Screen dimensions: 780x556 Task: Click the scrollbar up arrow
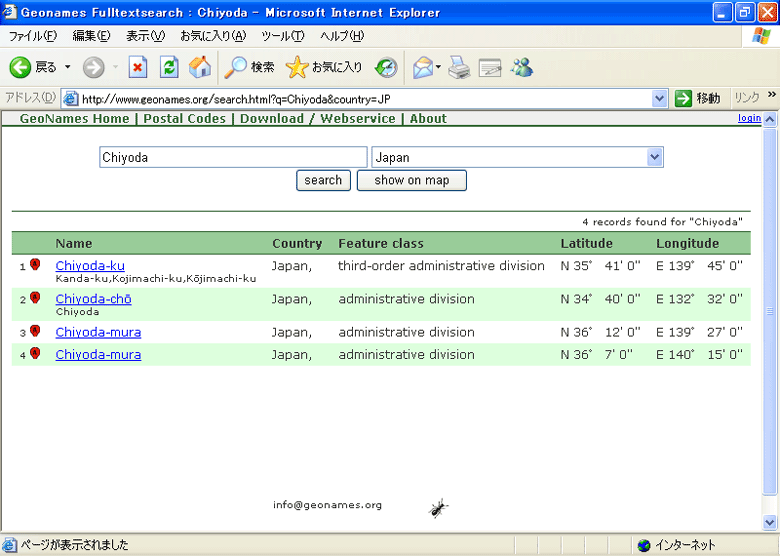[770, 120]
